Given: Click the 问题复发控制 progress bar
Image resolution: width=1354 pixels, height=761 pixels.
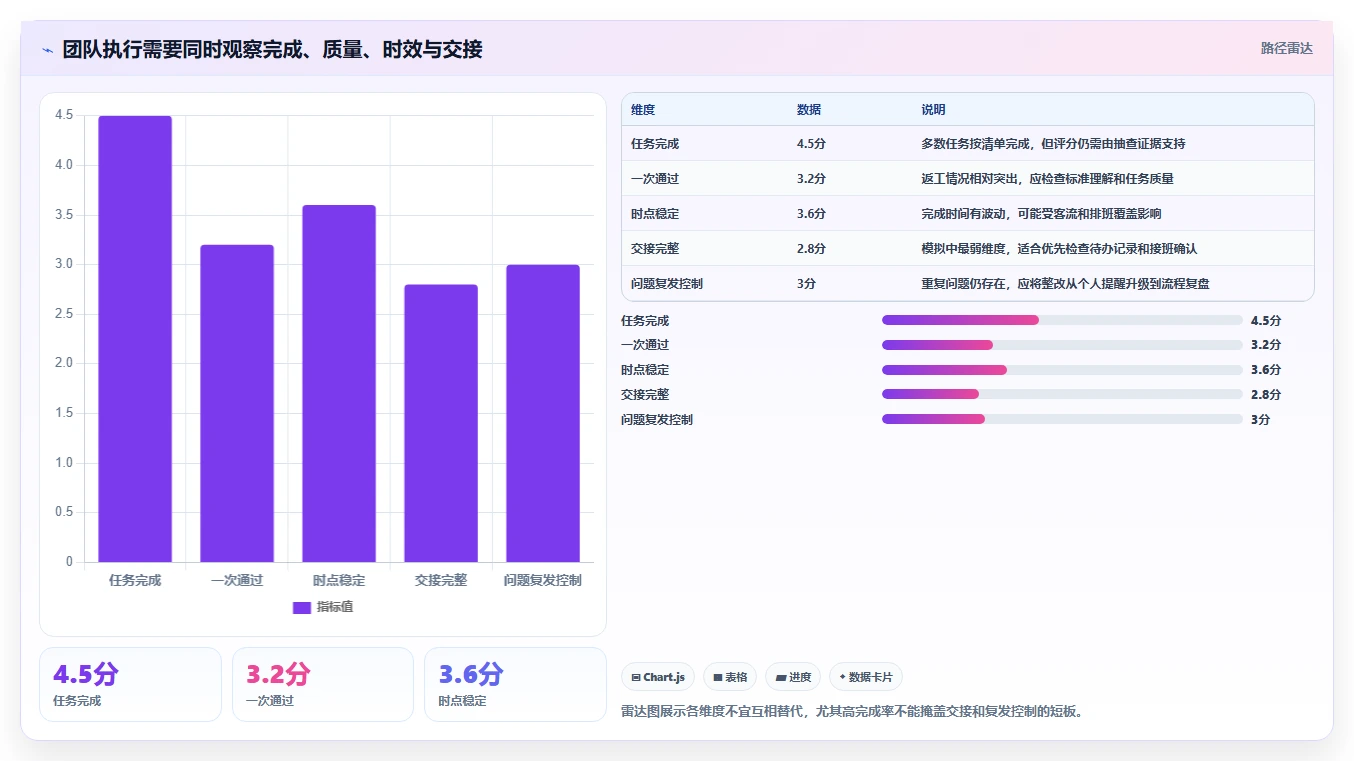Looking at the screenshot, I should [x=1062, y=419].
